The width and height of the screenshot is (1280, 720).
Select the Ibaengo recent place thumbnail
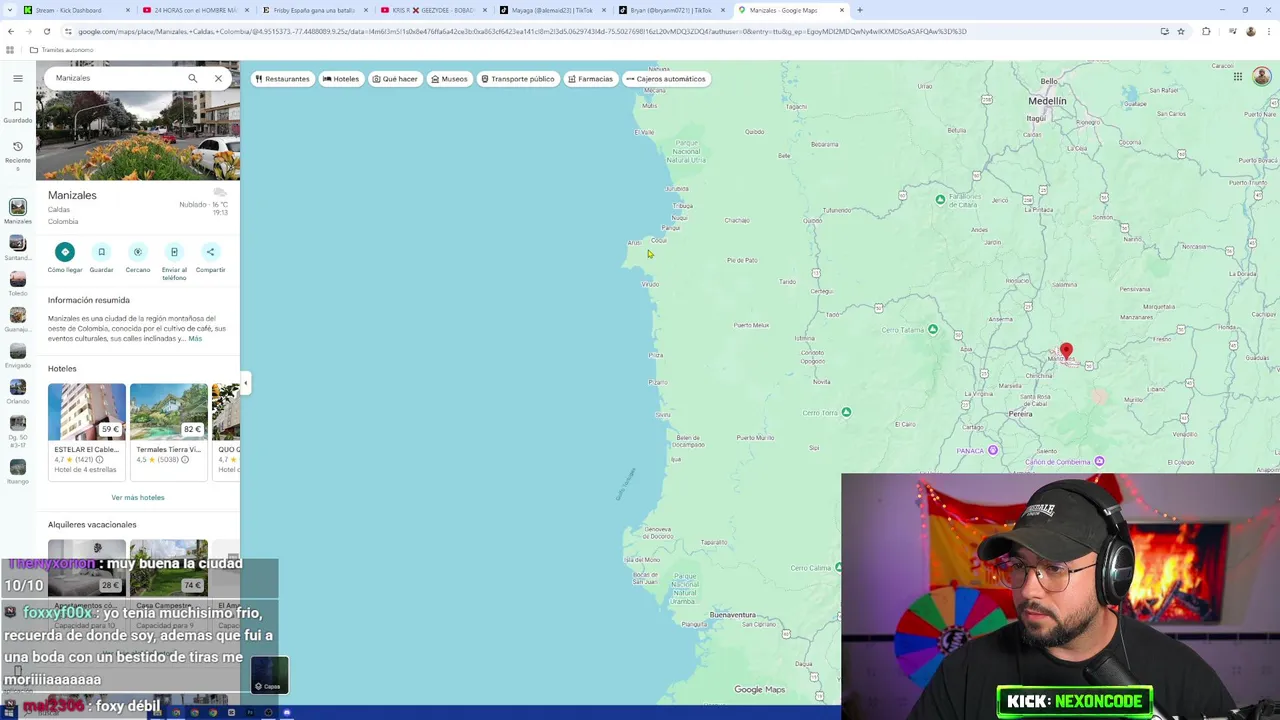(x=17, y=467)
